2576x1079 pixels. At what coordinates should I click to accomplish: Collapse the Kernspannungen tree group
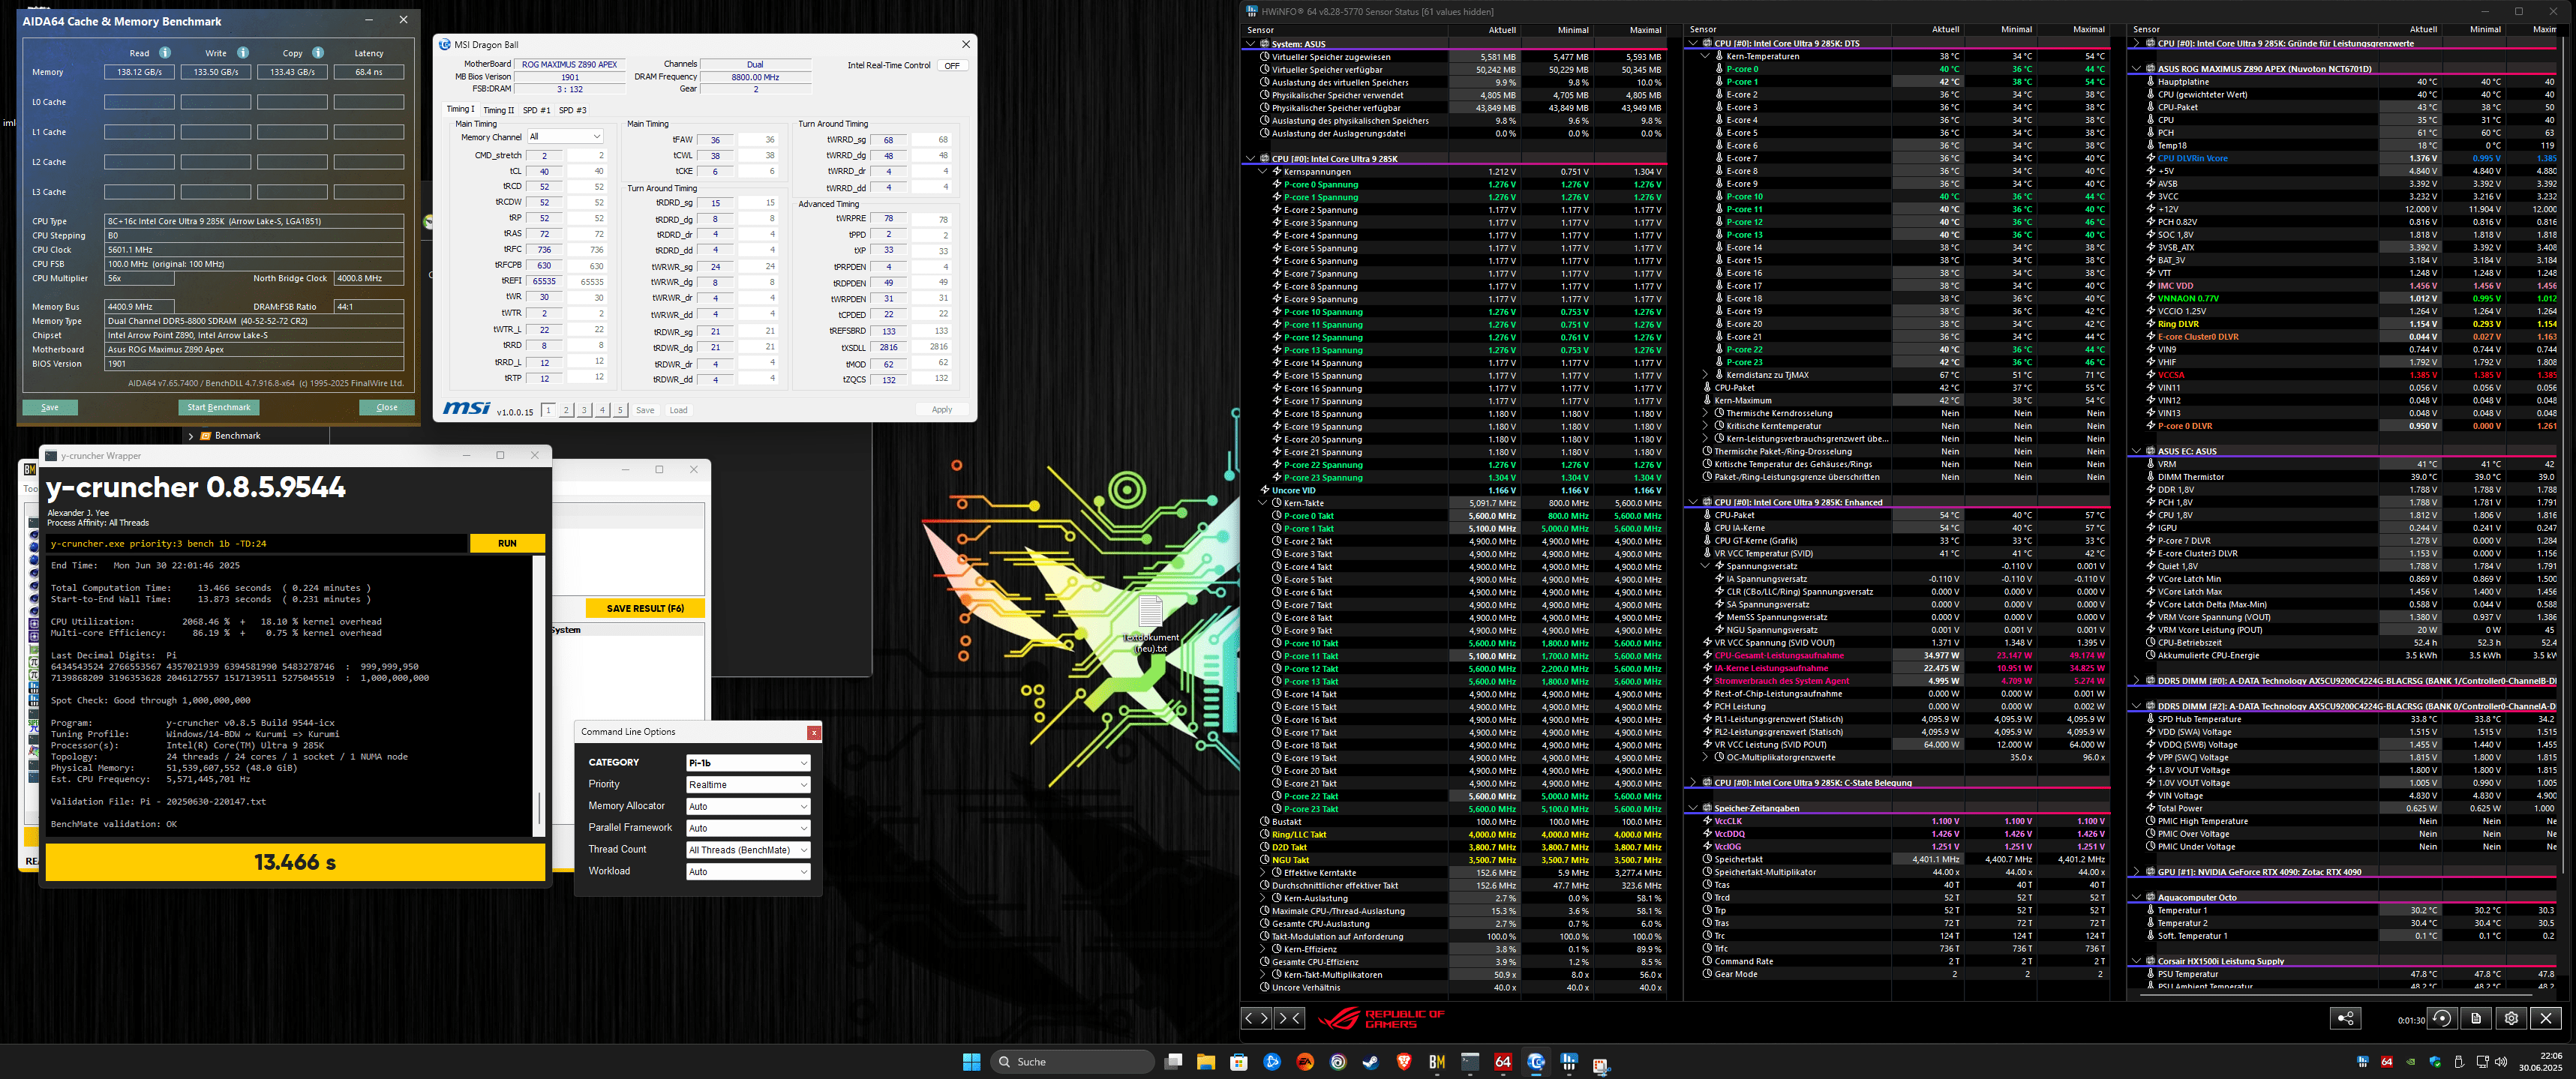(1263, 172)
